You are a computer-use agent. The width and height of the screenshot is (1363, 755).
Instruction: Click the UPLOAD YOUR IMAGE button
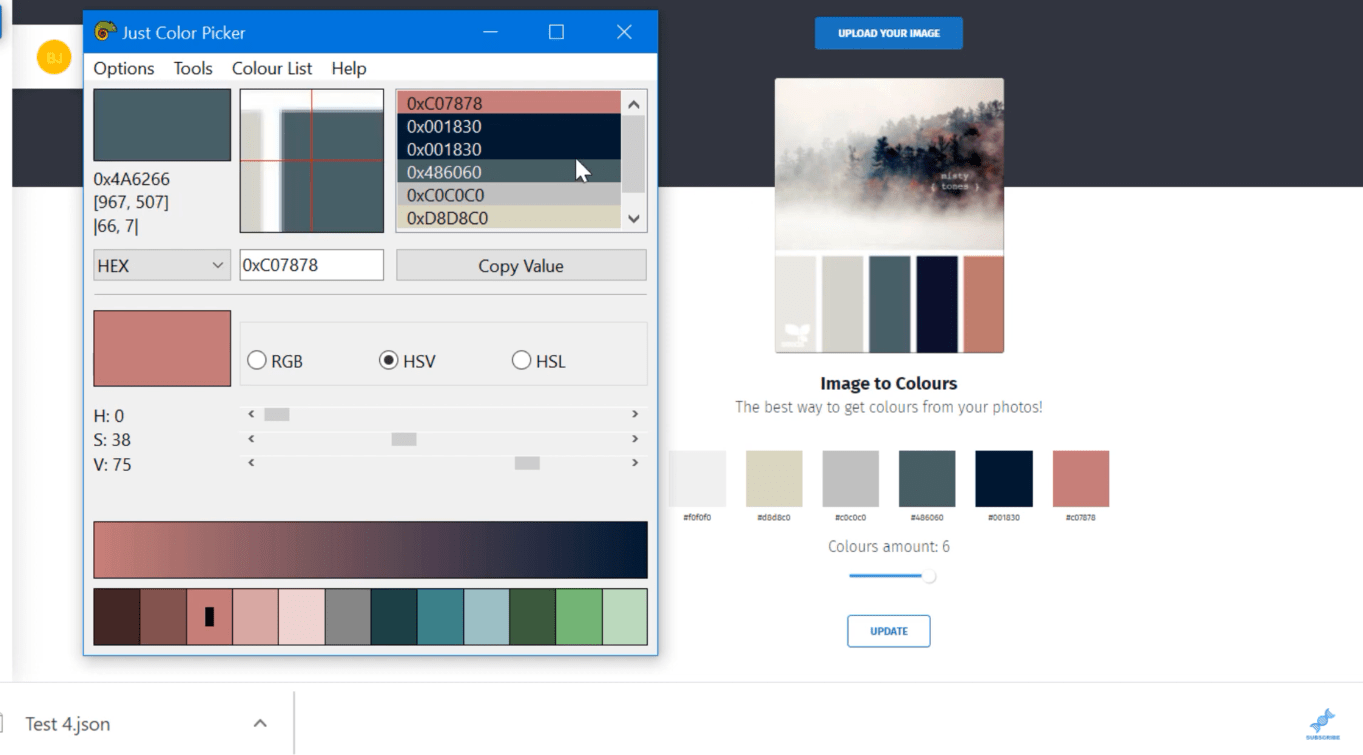889,33
